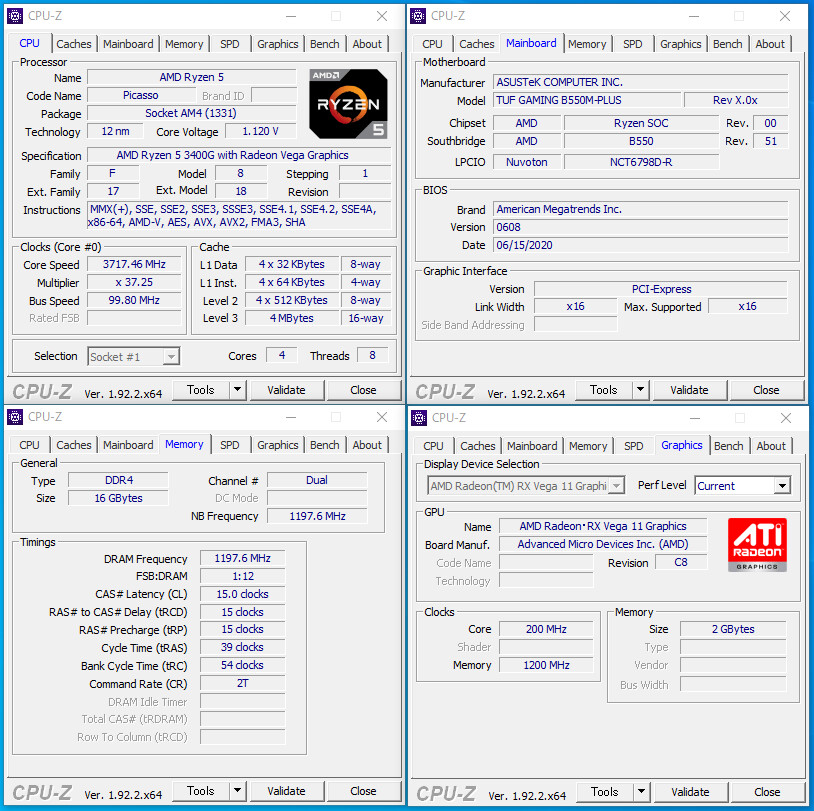Switch to the SPD tab in the Memory window
Viewport: 814px width, 811px height.
click(x=229, y=445)
